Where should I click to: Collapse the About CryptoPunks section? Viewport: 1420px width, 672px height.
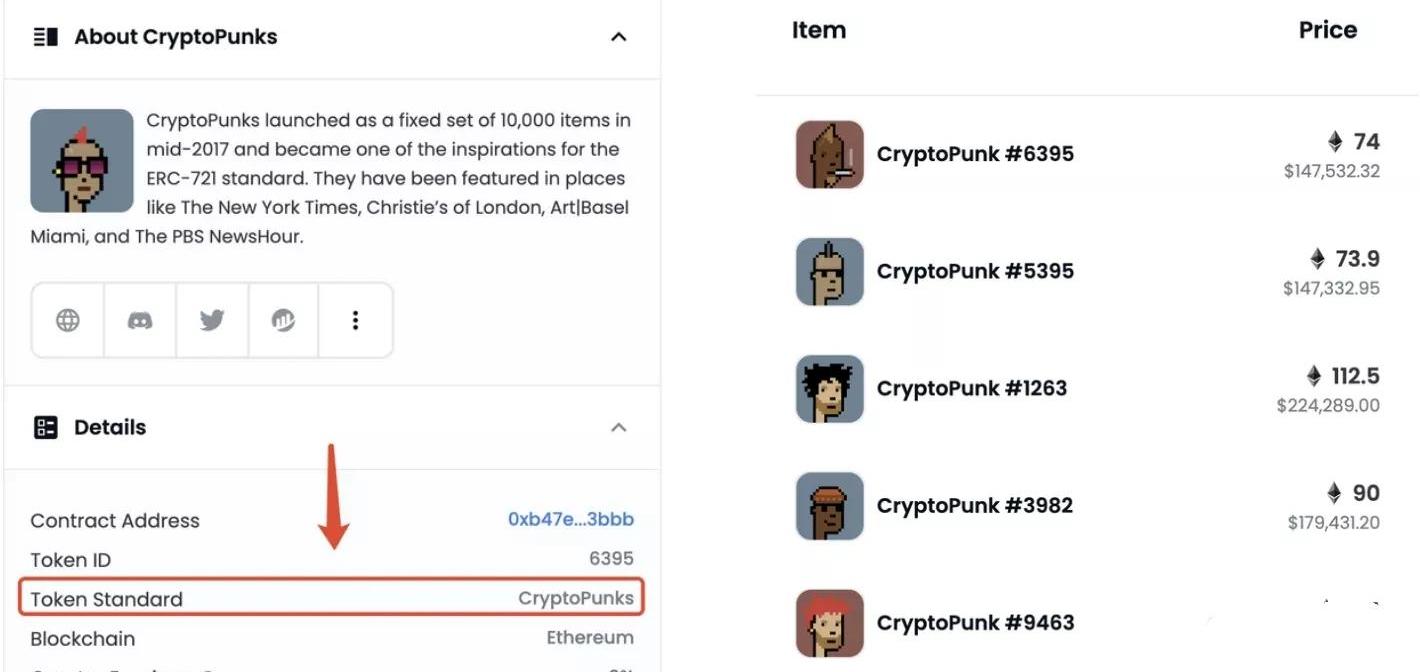pos(619,37)
